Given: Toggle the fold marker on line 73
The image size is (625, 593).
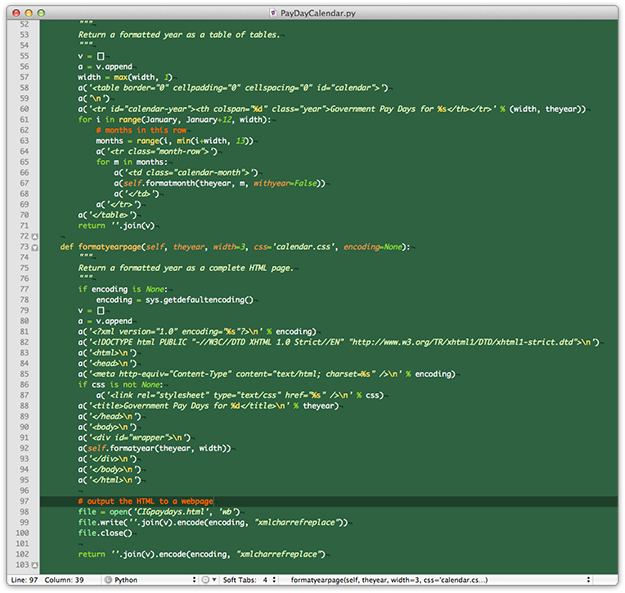Looking at the screenshot, I should (x=35, y=247).
